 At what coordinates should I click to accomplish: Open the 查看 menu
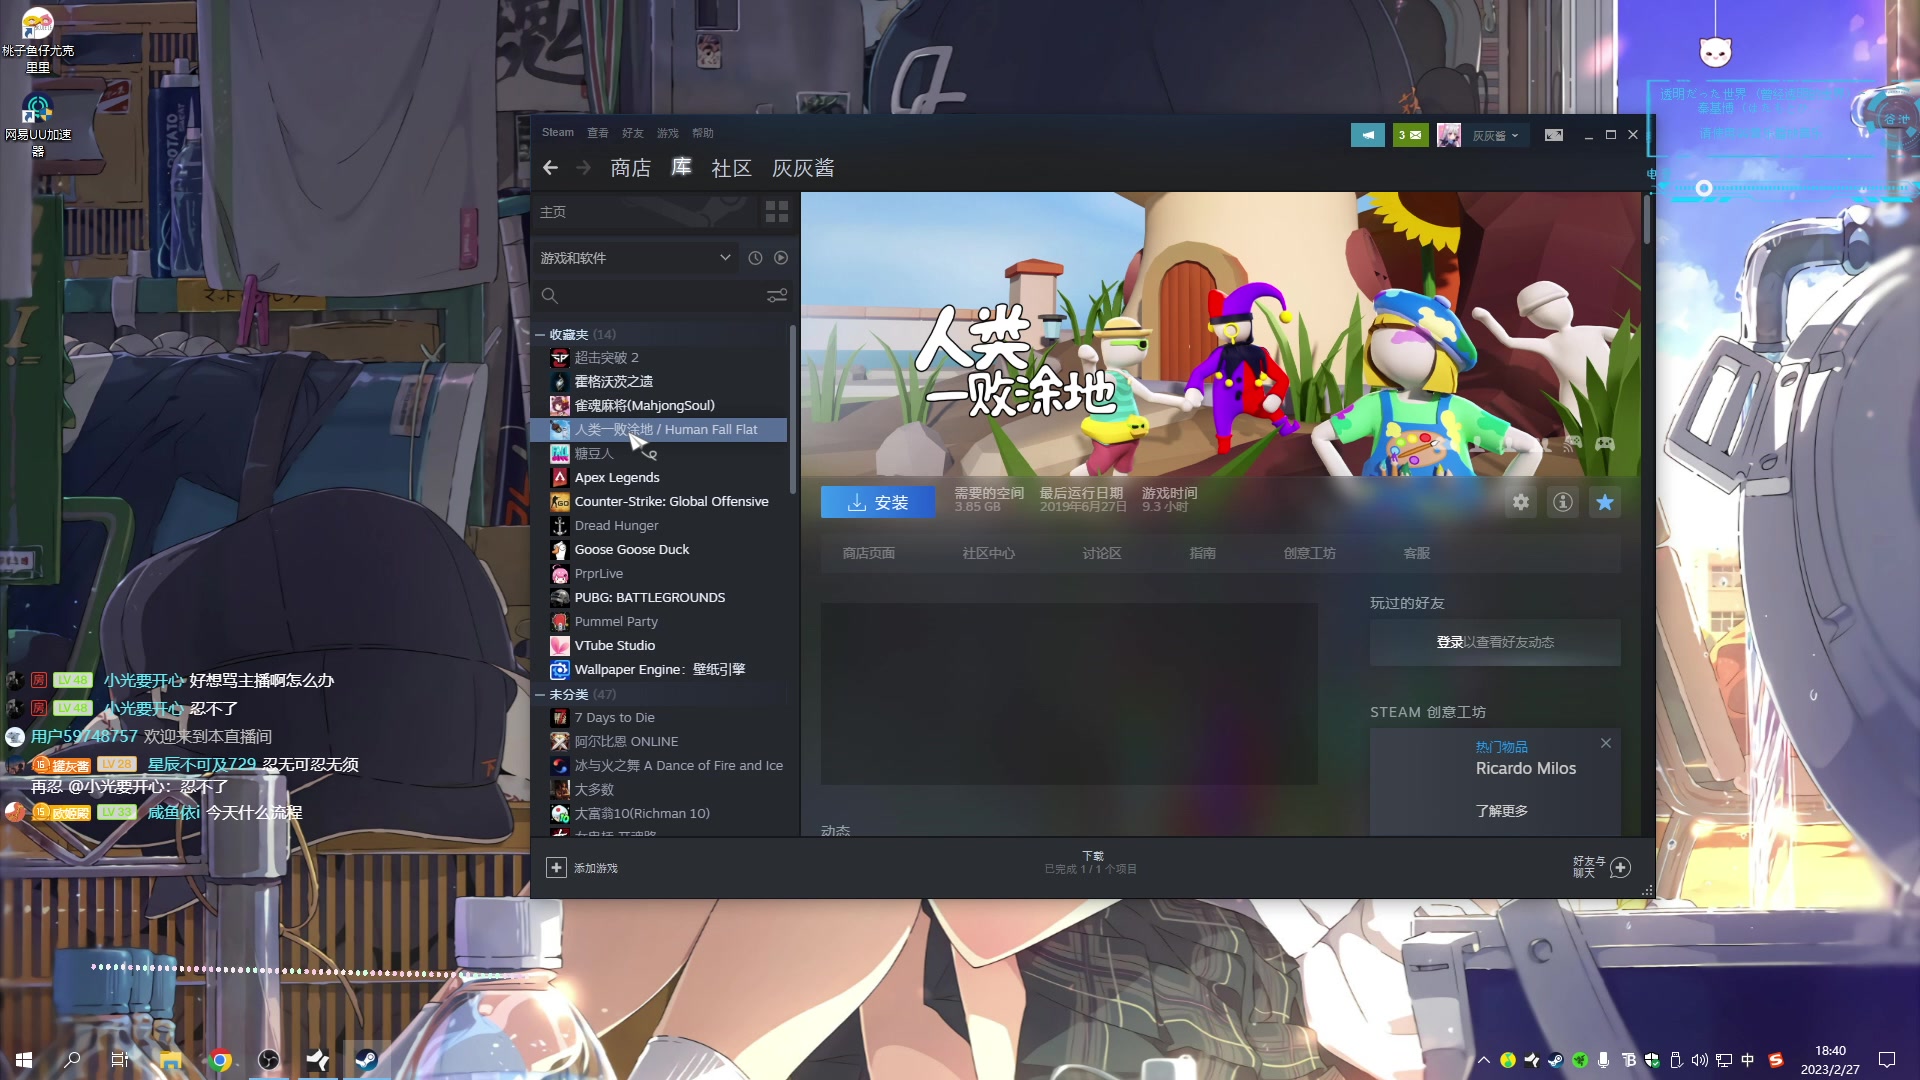tap(598, 133)
